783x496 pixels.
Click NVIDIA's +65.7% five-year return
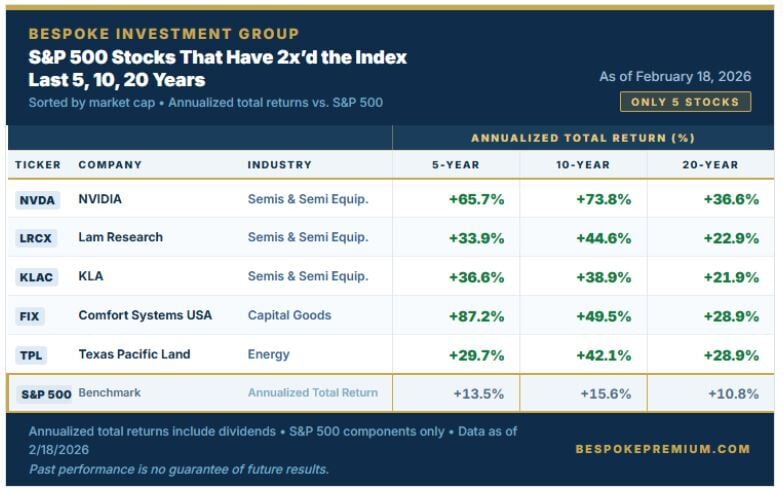click(x=476, y=199)
